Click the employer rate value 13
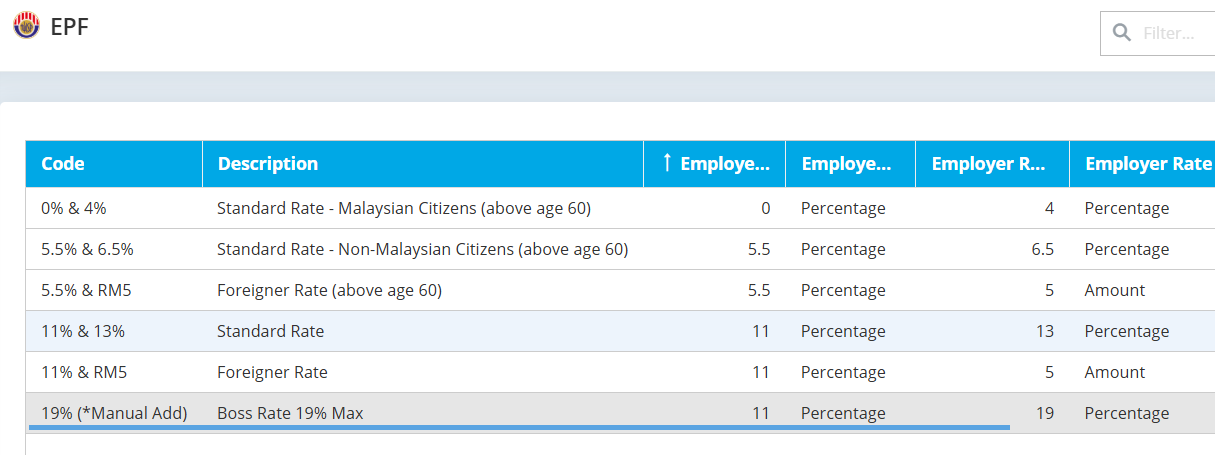Viewport: 1215px width, 455px height. tap(1045, 332)
